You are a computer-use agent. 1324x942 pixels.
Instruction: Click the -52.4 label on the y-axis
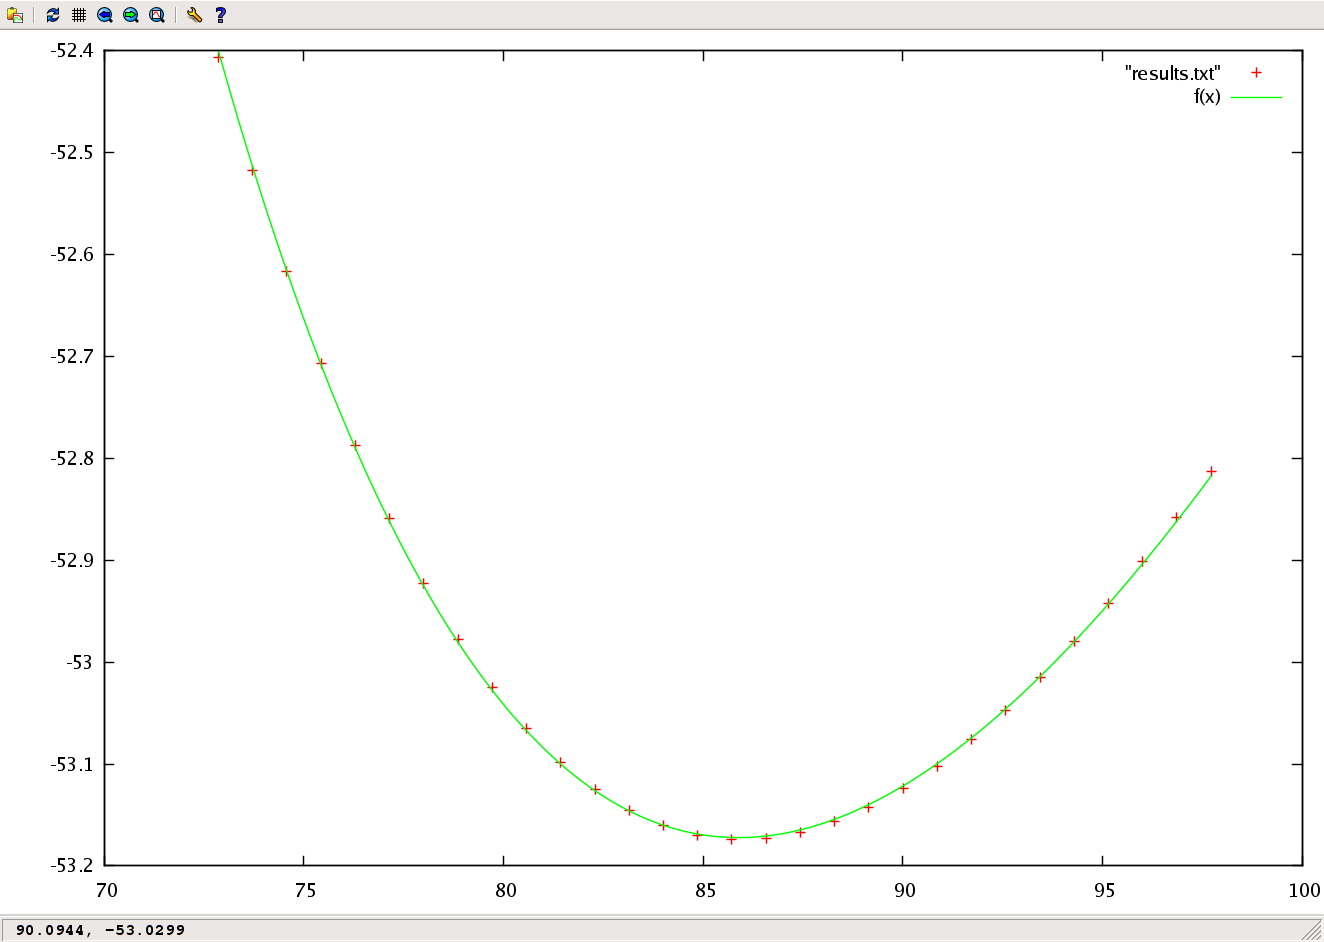71,50
